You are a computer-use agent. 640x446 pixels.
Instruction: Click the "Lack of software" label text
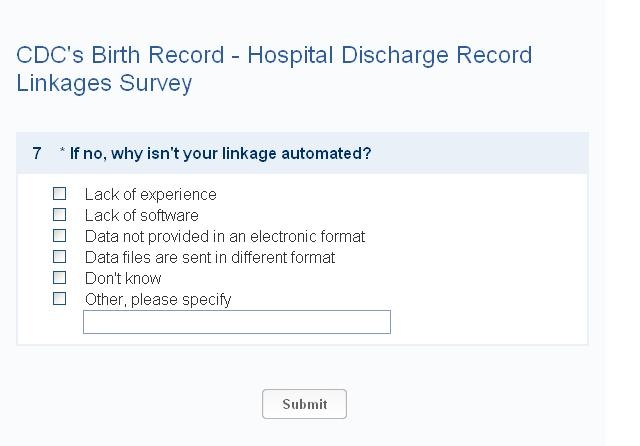coord(141,216)
